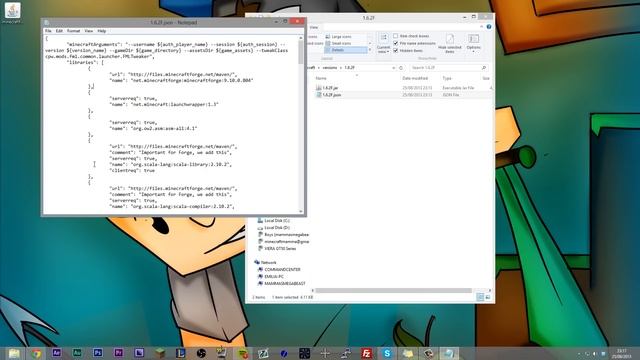Open the Notepad View menu
Screen dimensions: 640x360
[89, 31]
